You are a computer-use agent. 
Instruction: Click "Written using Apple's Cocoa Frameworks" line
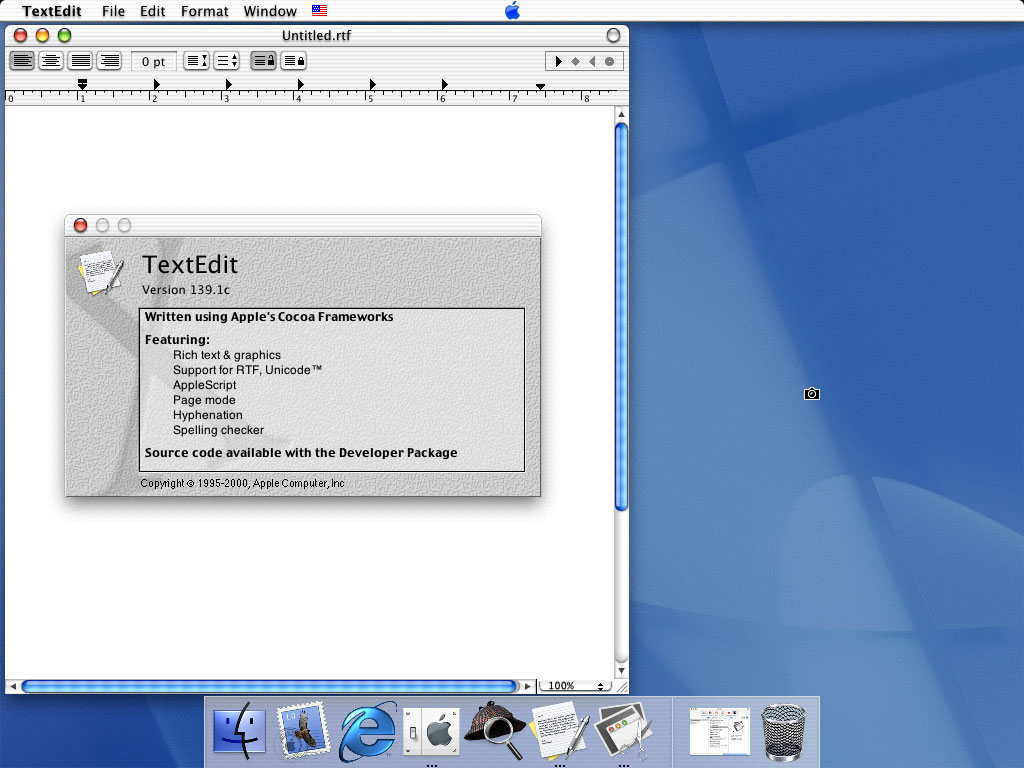click(269, 317)
